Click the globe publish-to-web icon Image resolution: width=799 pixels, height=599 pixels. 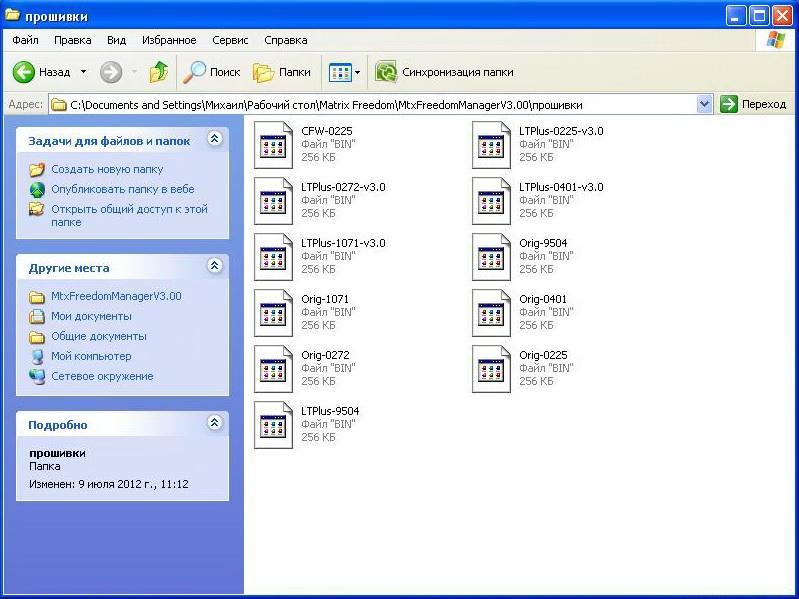point(37,189)
